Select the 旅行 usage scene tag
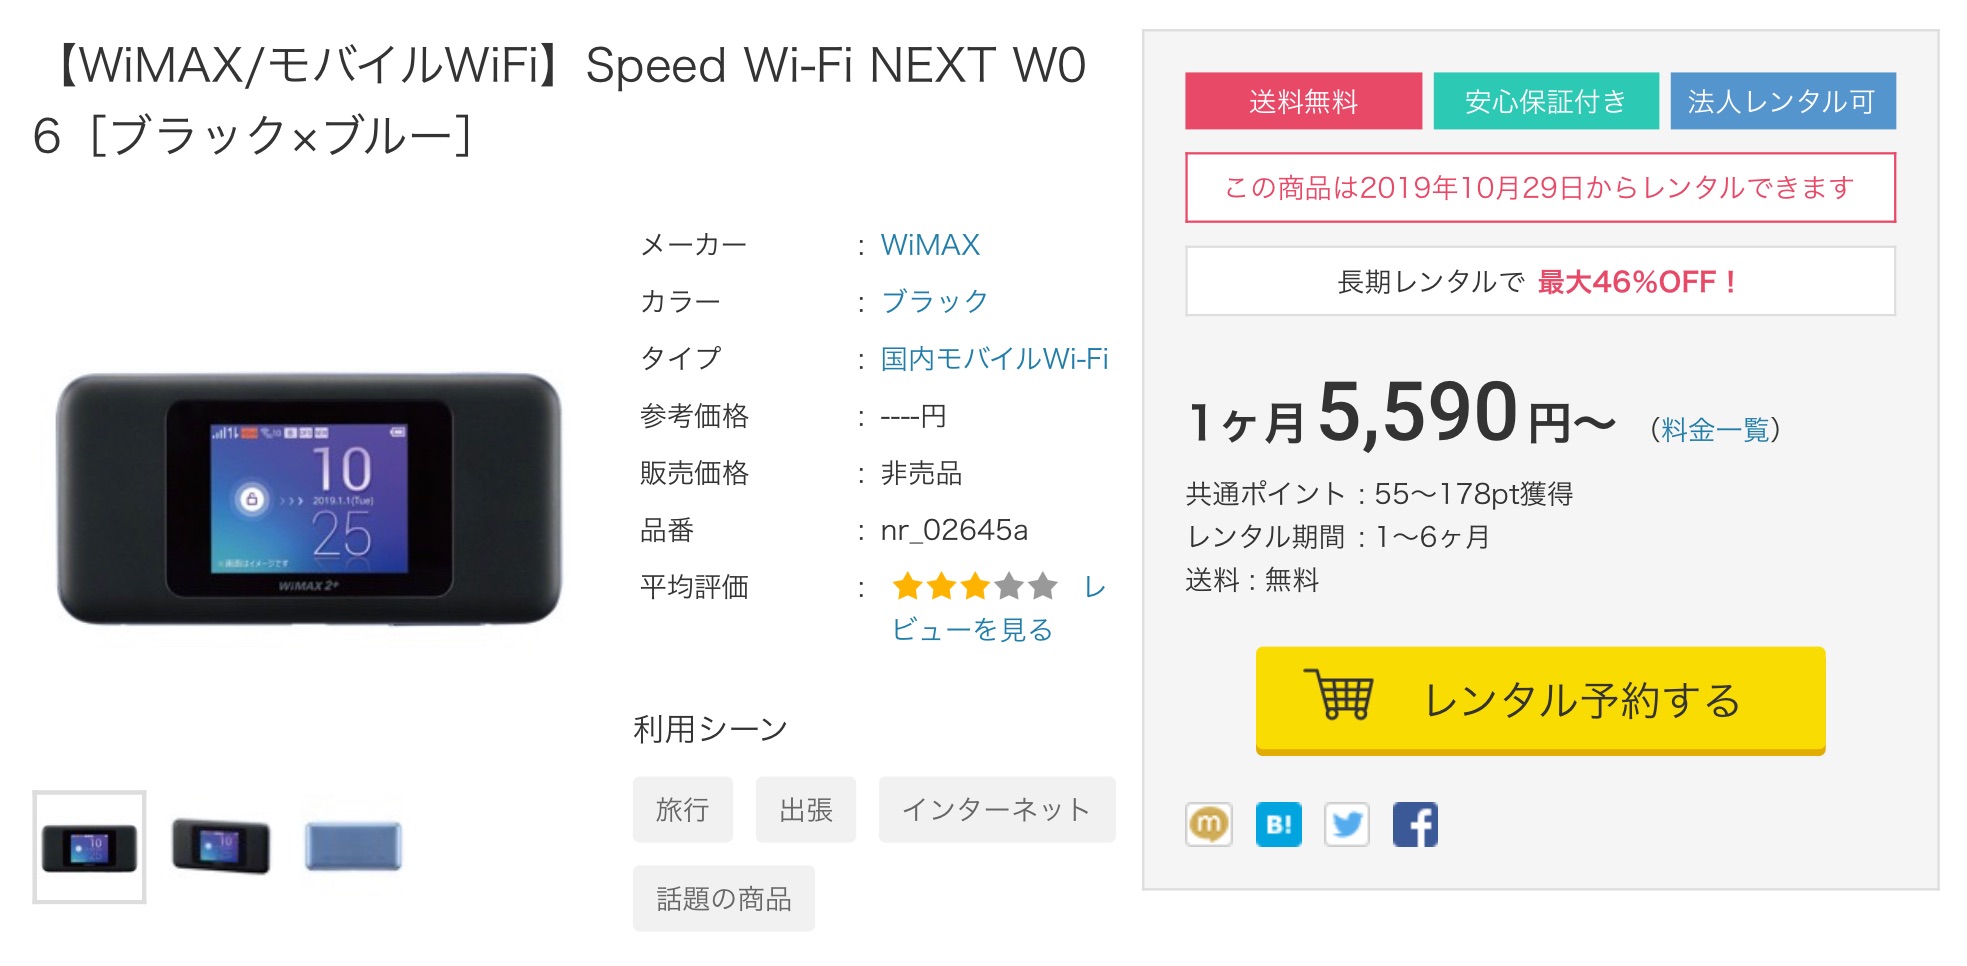Image resolution: width=1967 pixels, height=966 pixels. click(682, 809)
